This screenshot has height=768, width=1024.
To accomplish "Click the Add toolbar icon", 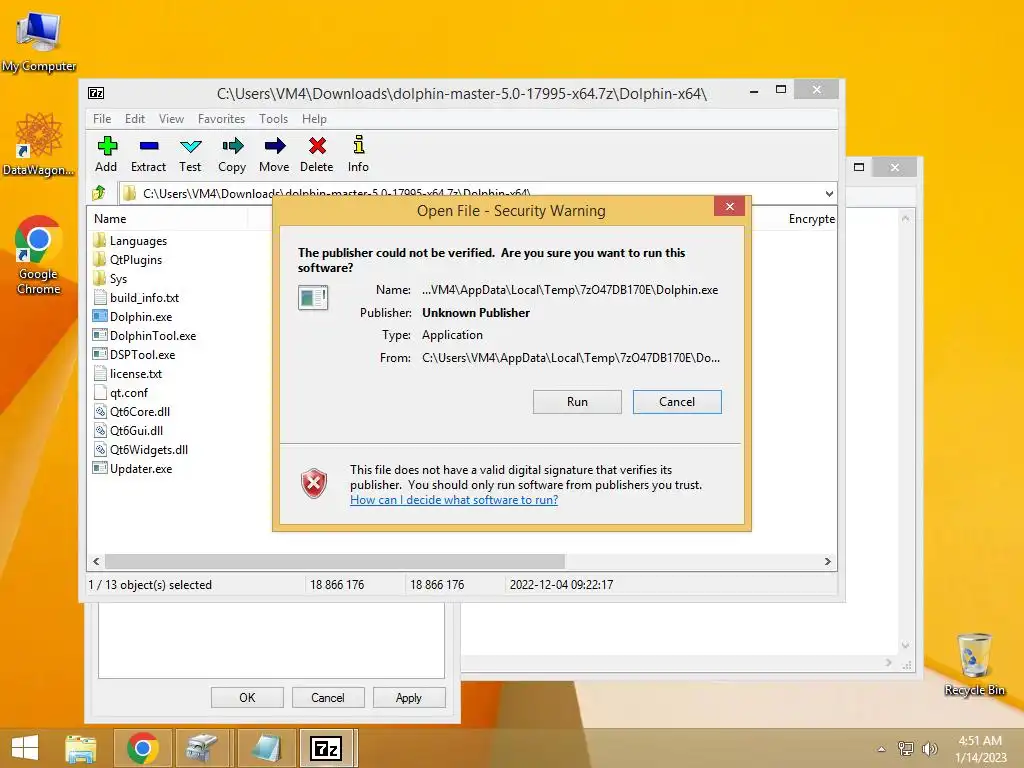I will tap(106, 146).
